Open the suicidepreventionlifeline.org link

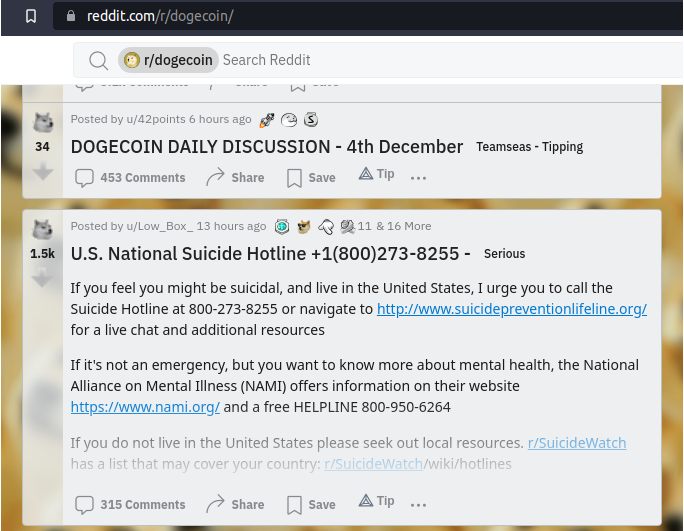[x=512, y=309]
